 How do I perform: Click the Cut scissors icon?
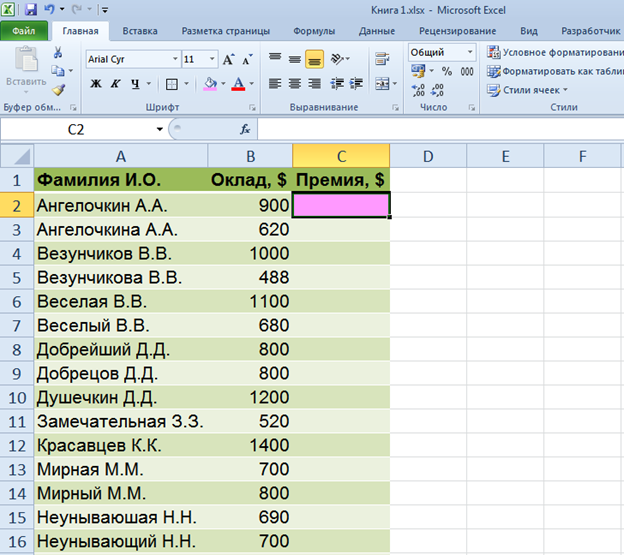pyautogui.click(x=57, y=55)
